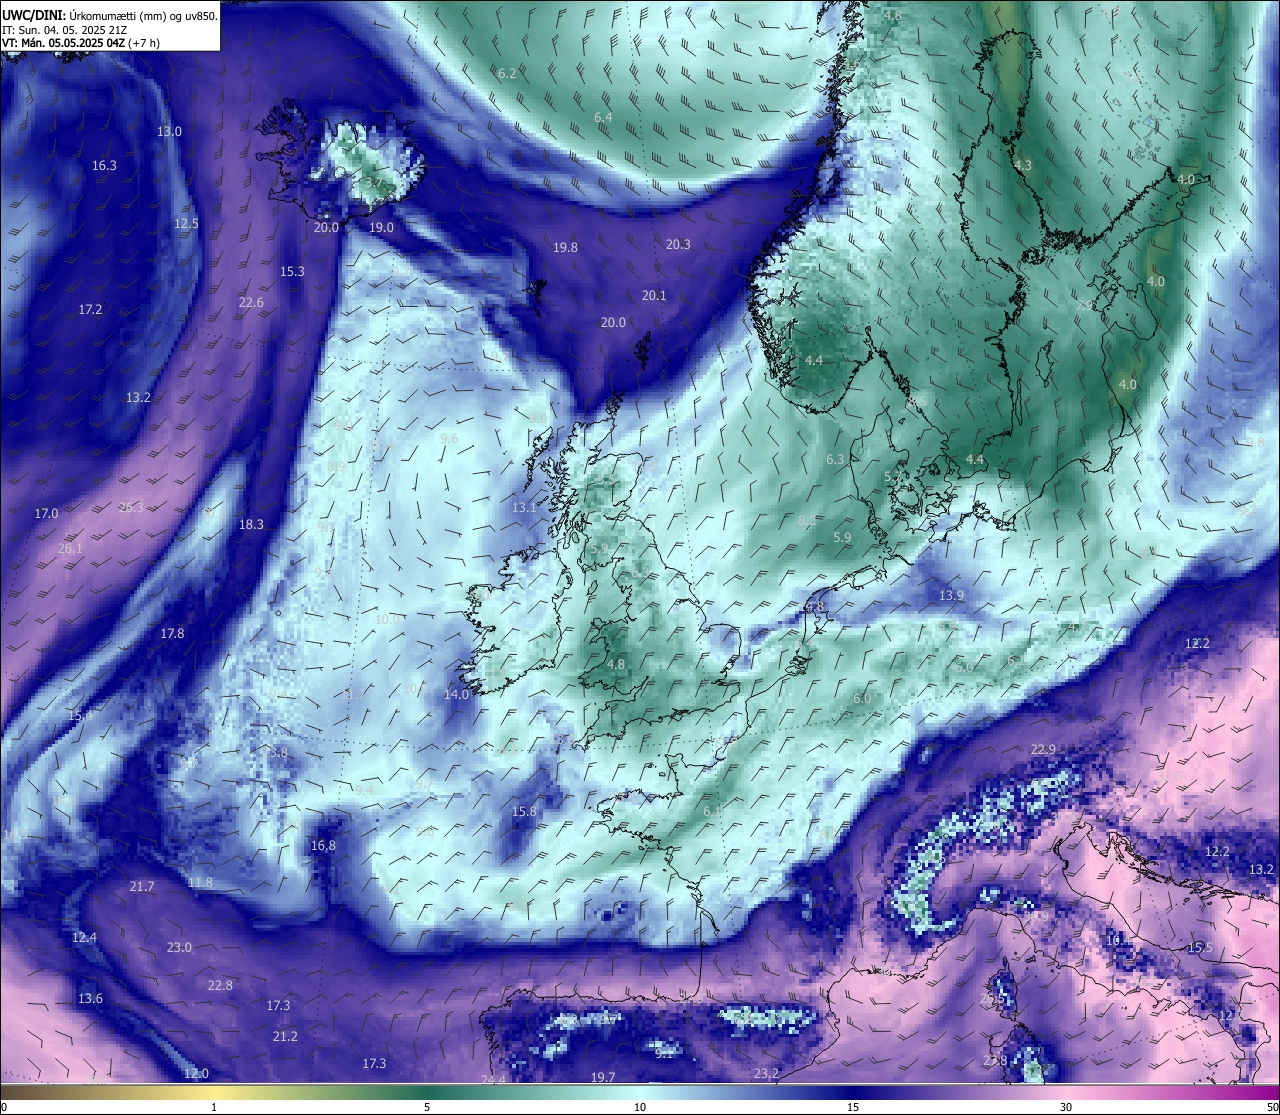Click the map value 13.6
This screenshot has height=1115, width=1280.
(90, 999)
